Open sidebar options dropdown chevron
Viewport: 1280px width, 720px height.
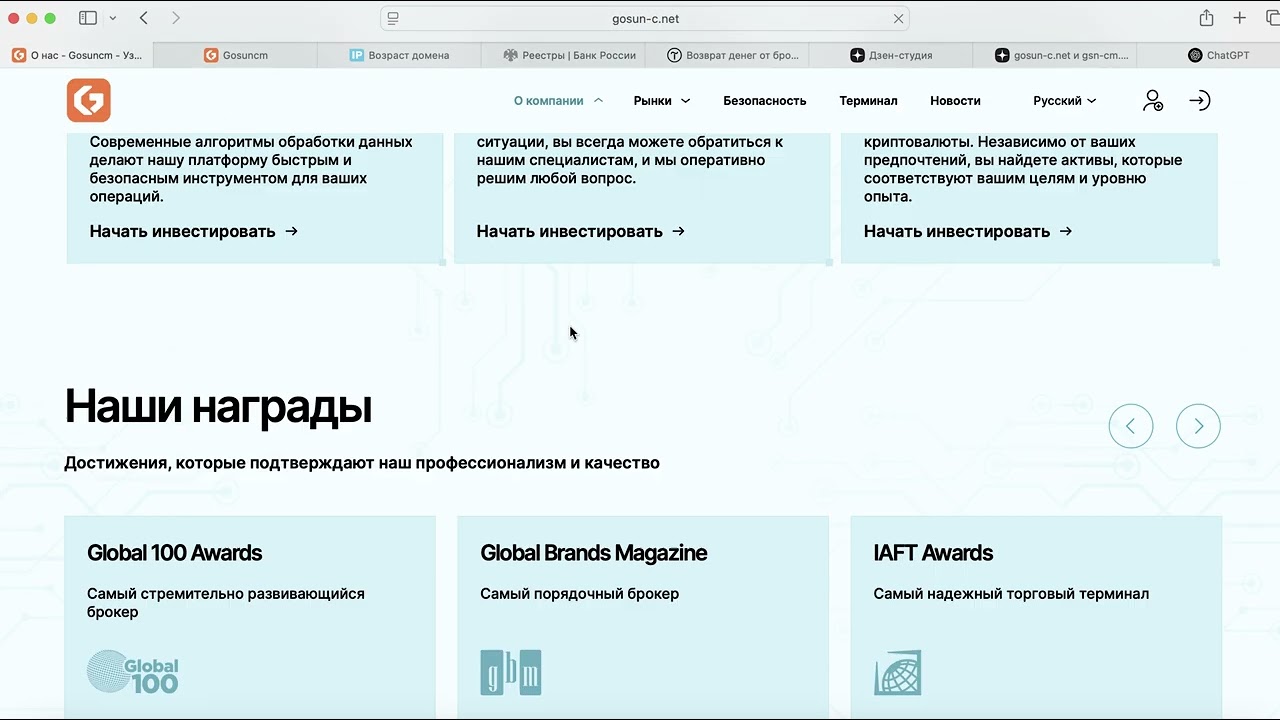click(113, 18)
